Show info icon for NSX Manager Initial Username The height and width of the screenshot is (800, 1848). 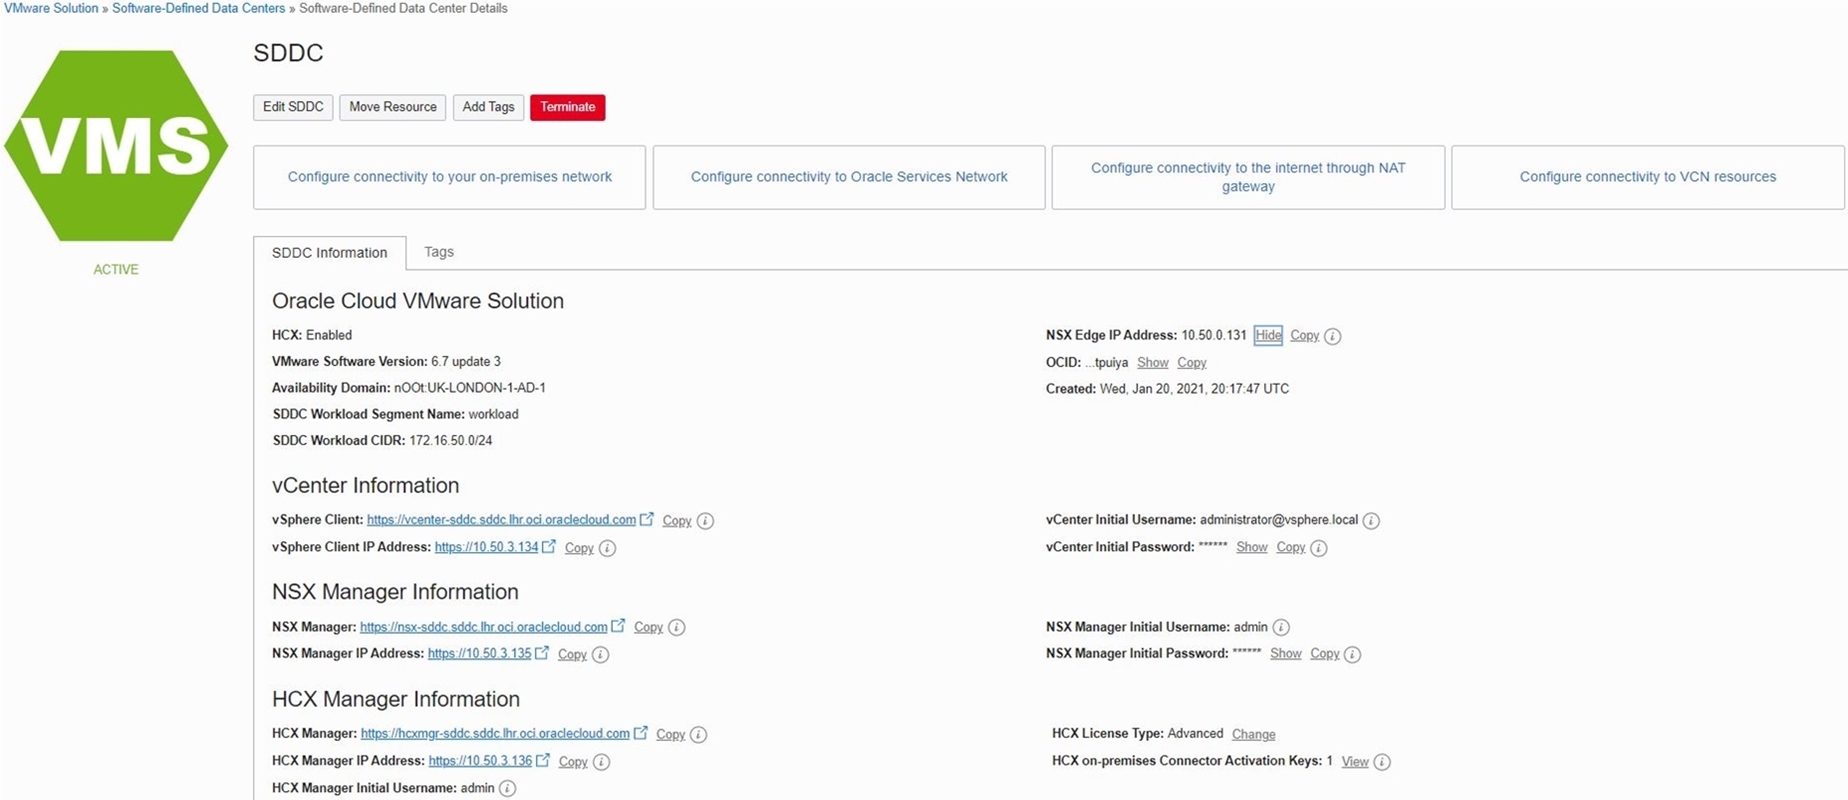[x=1281, y=628]
